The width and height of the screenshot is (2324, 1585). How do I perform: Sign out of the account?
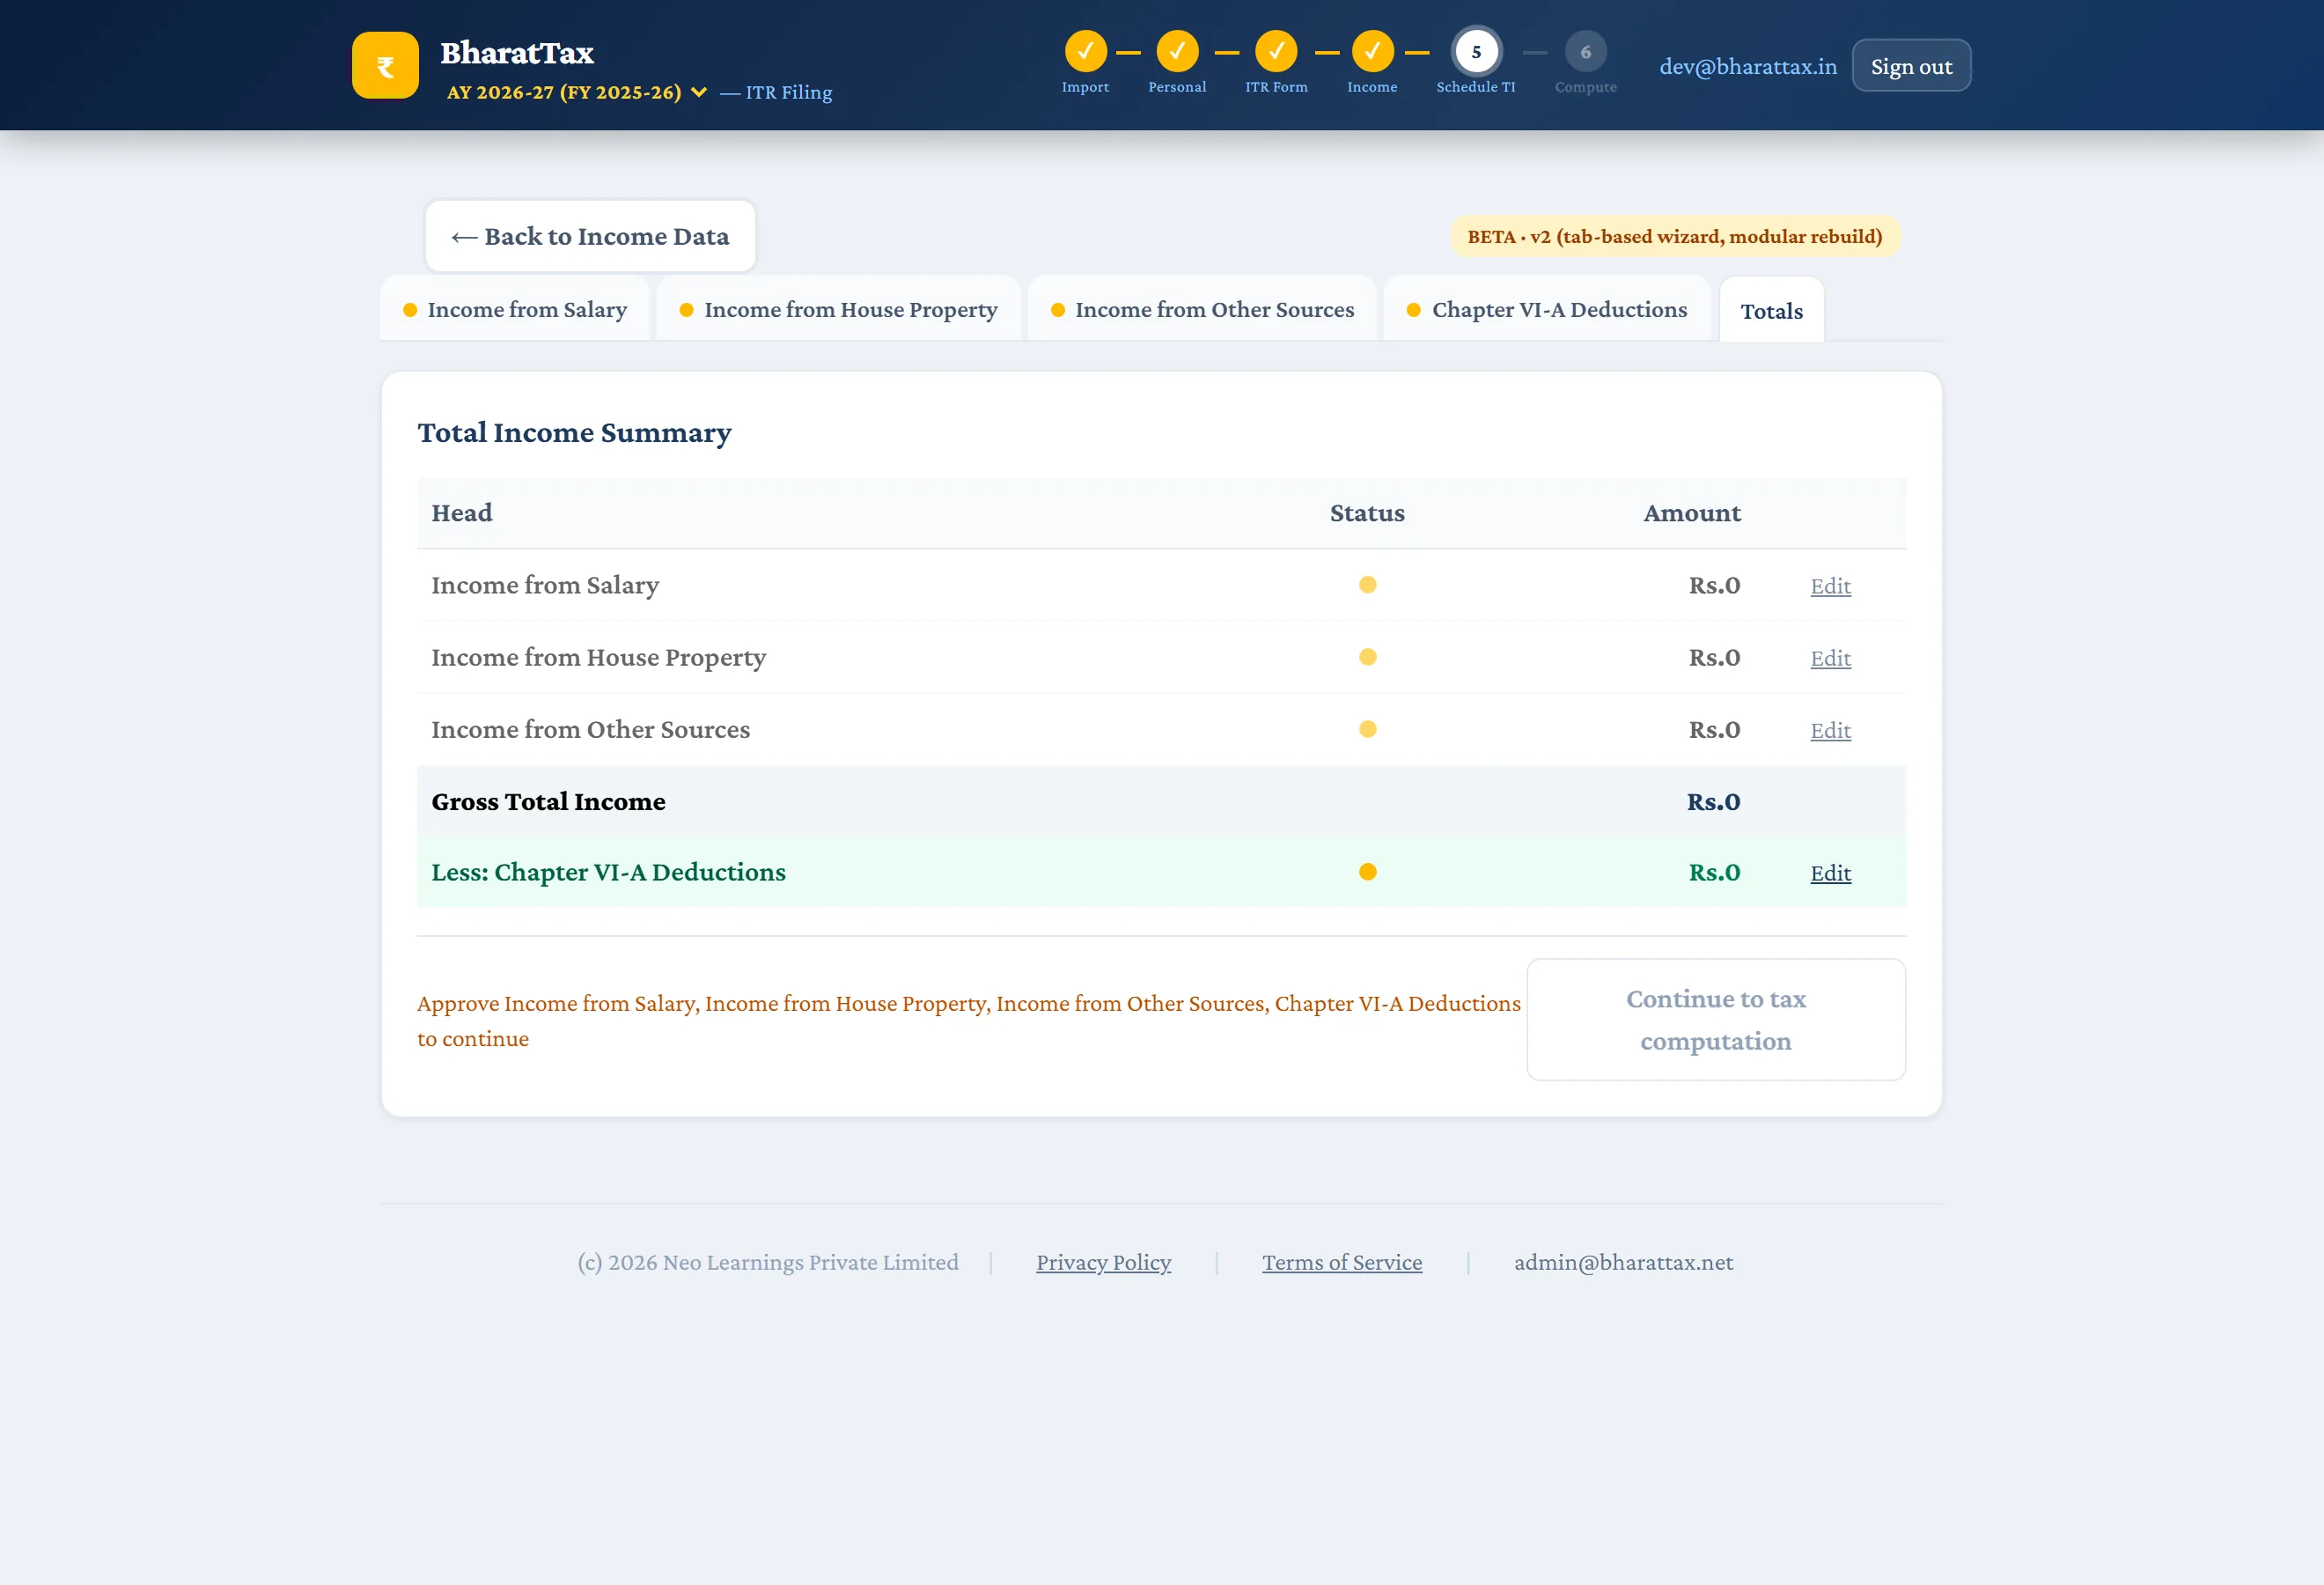(1911, 66)
